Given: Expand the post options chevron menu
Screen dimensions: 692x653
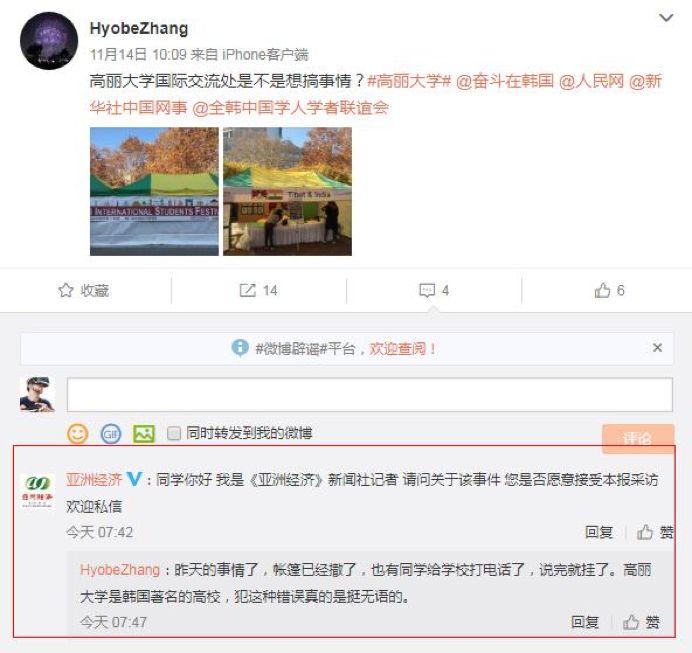Looking at the screenshot, I should coord(666,18).
